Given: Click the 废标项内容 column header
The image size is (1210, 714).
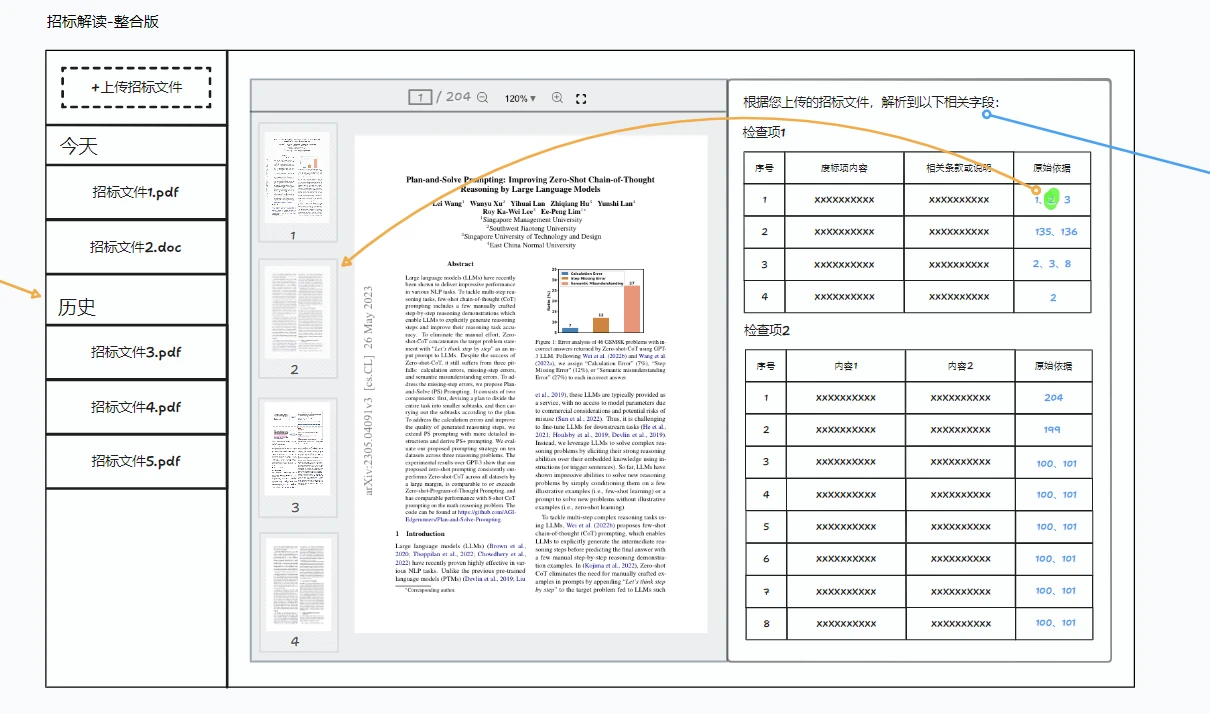Looking at the screenshot, I should [844, 168].
